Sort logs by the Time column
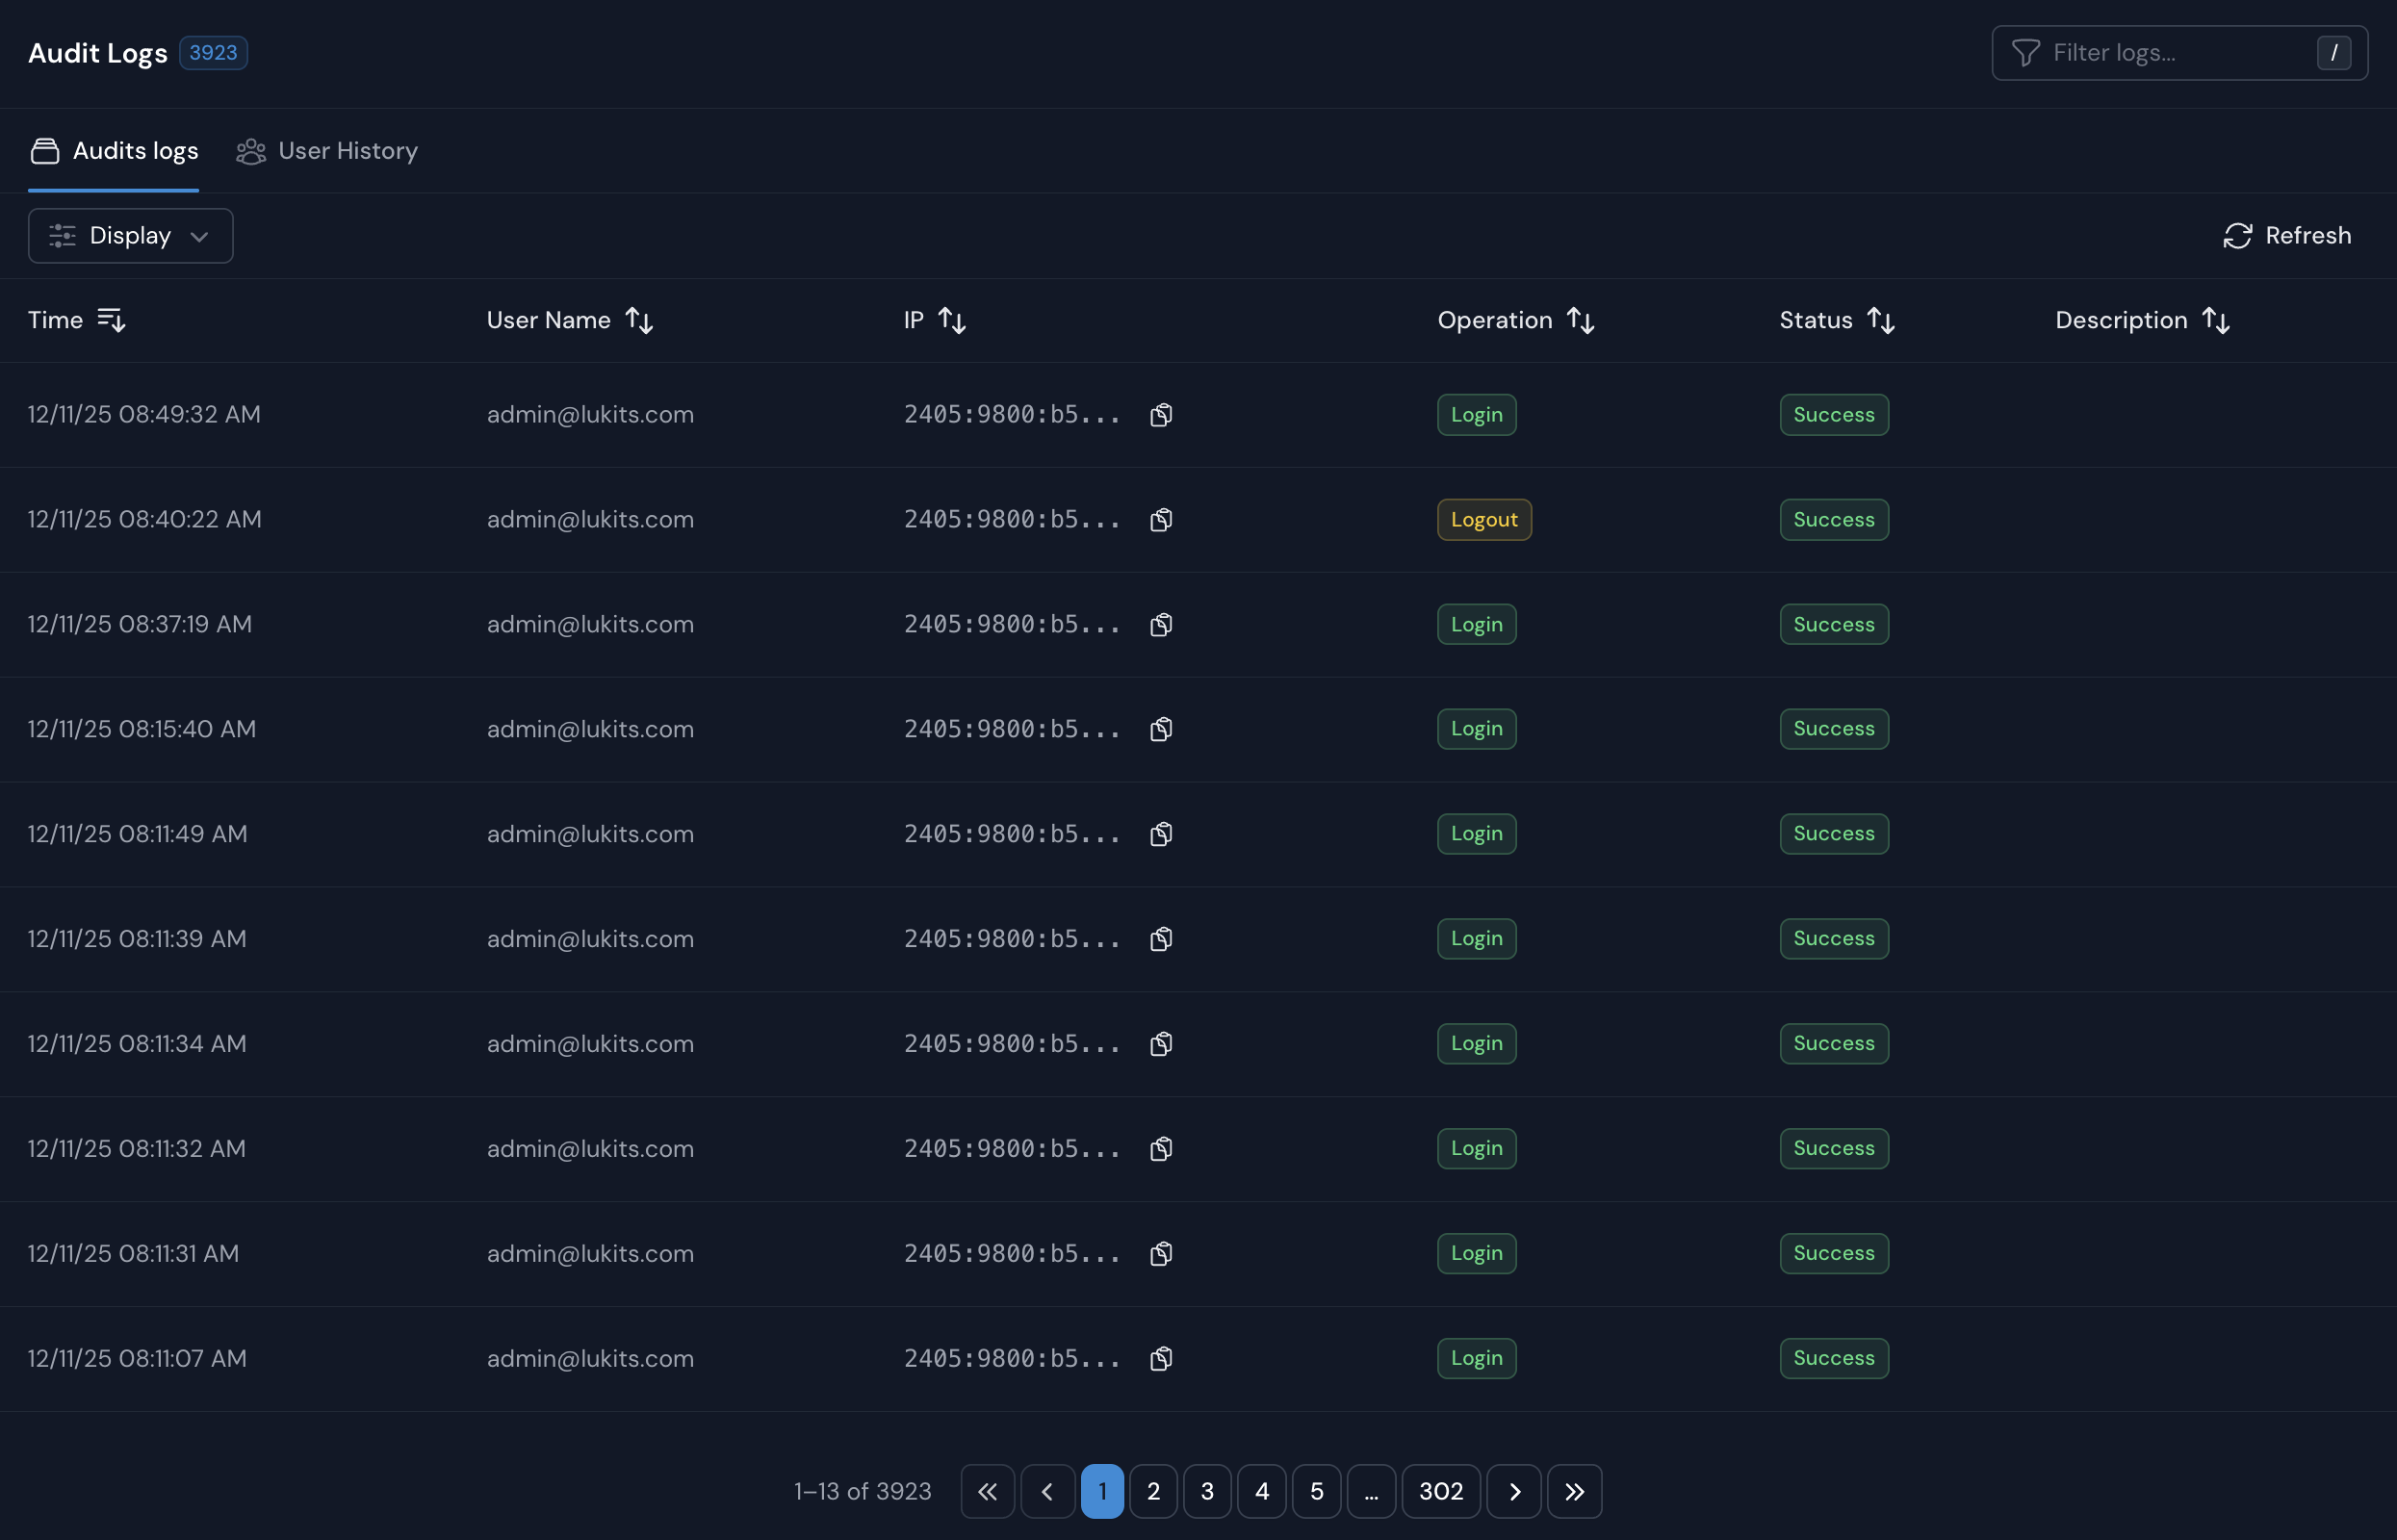 point(111,319)
